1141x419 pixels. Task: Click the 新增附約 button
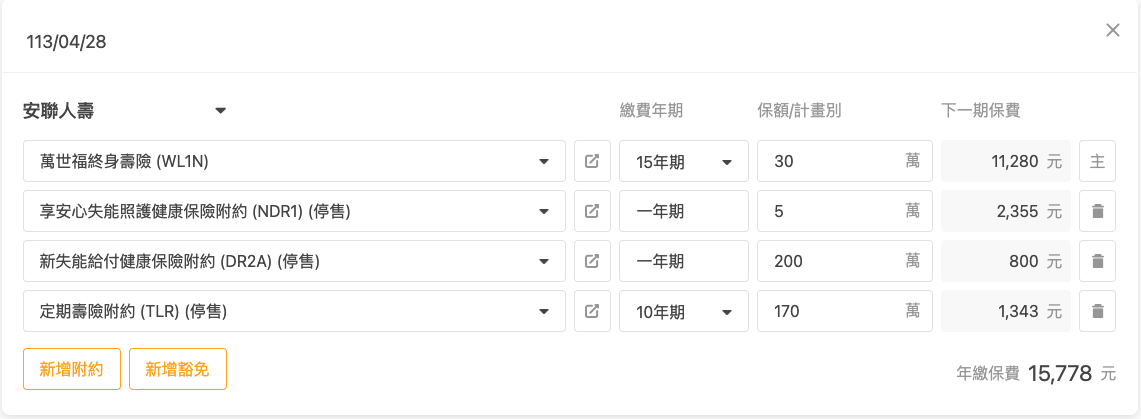(x=72, y=369)
